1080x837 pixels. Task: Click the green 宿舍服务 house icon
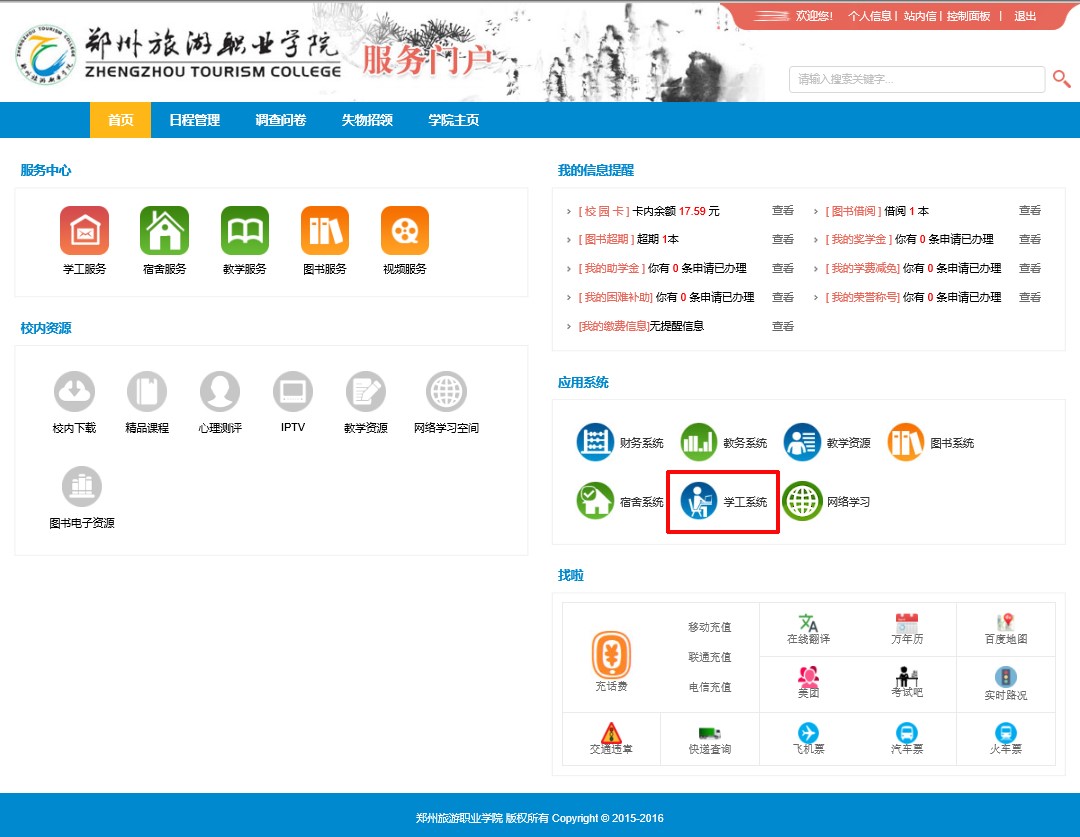coord(164,231)
